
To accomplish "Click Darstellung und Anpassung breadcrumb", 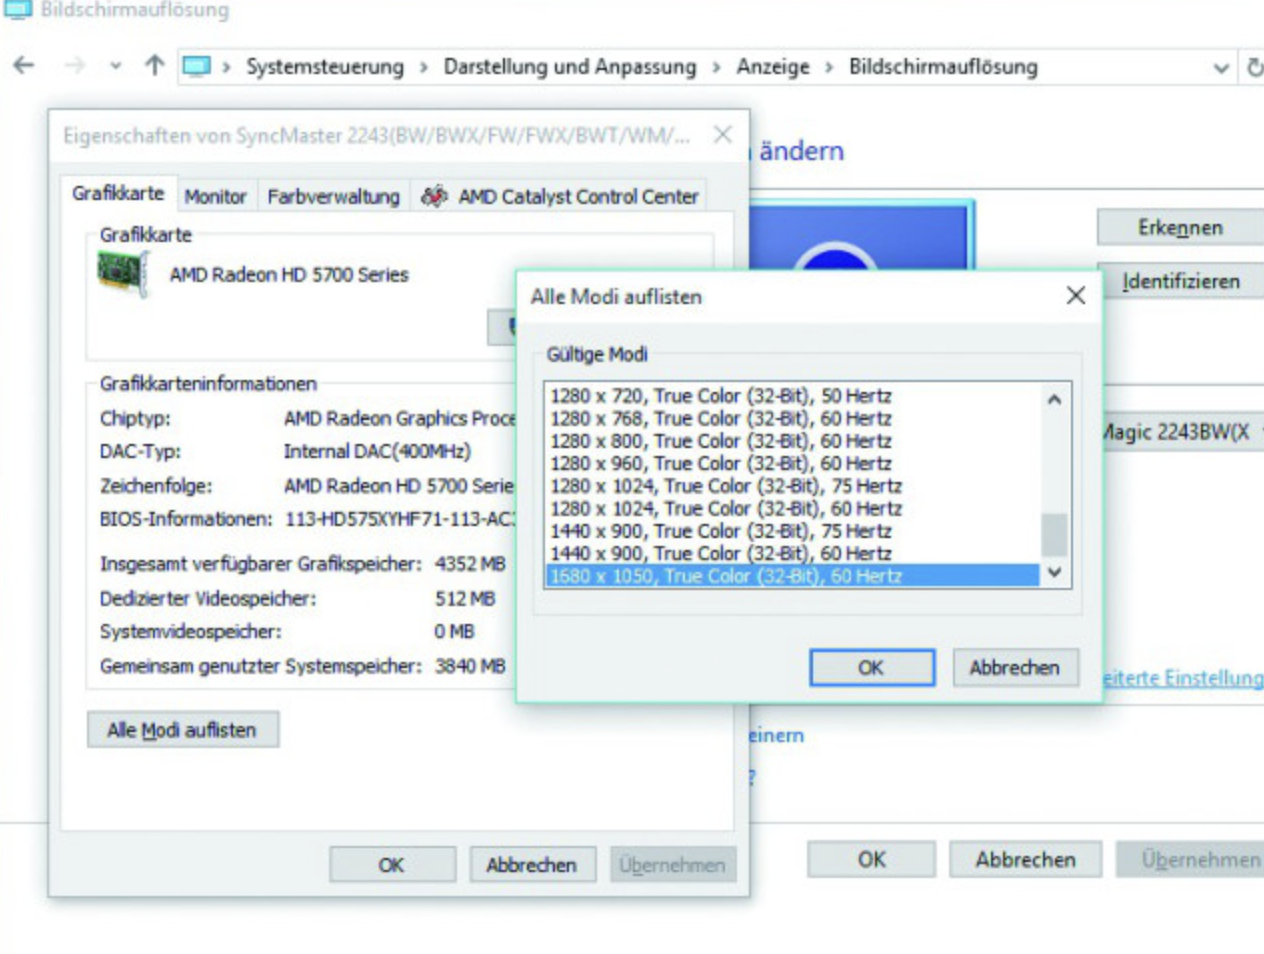I will [x=570, y=67].
